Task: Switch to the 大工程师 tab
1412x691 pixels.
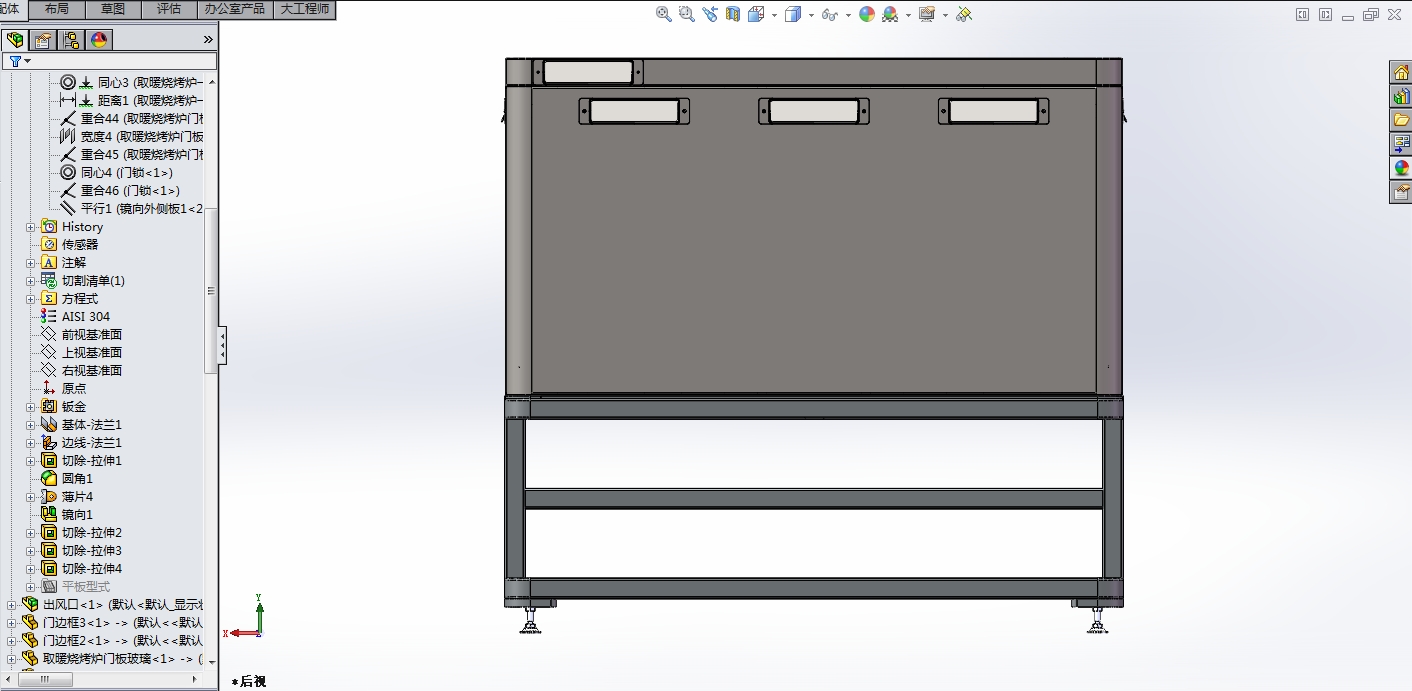Action: coord(304,9)
